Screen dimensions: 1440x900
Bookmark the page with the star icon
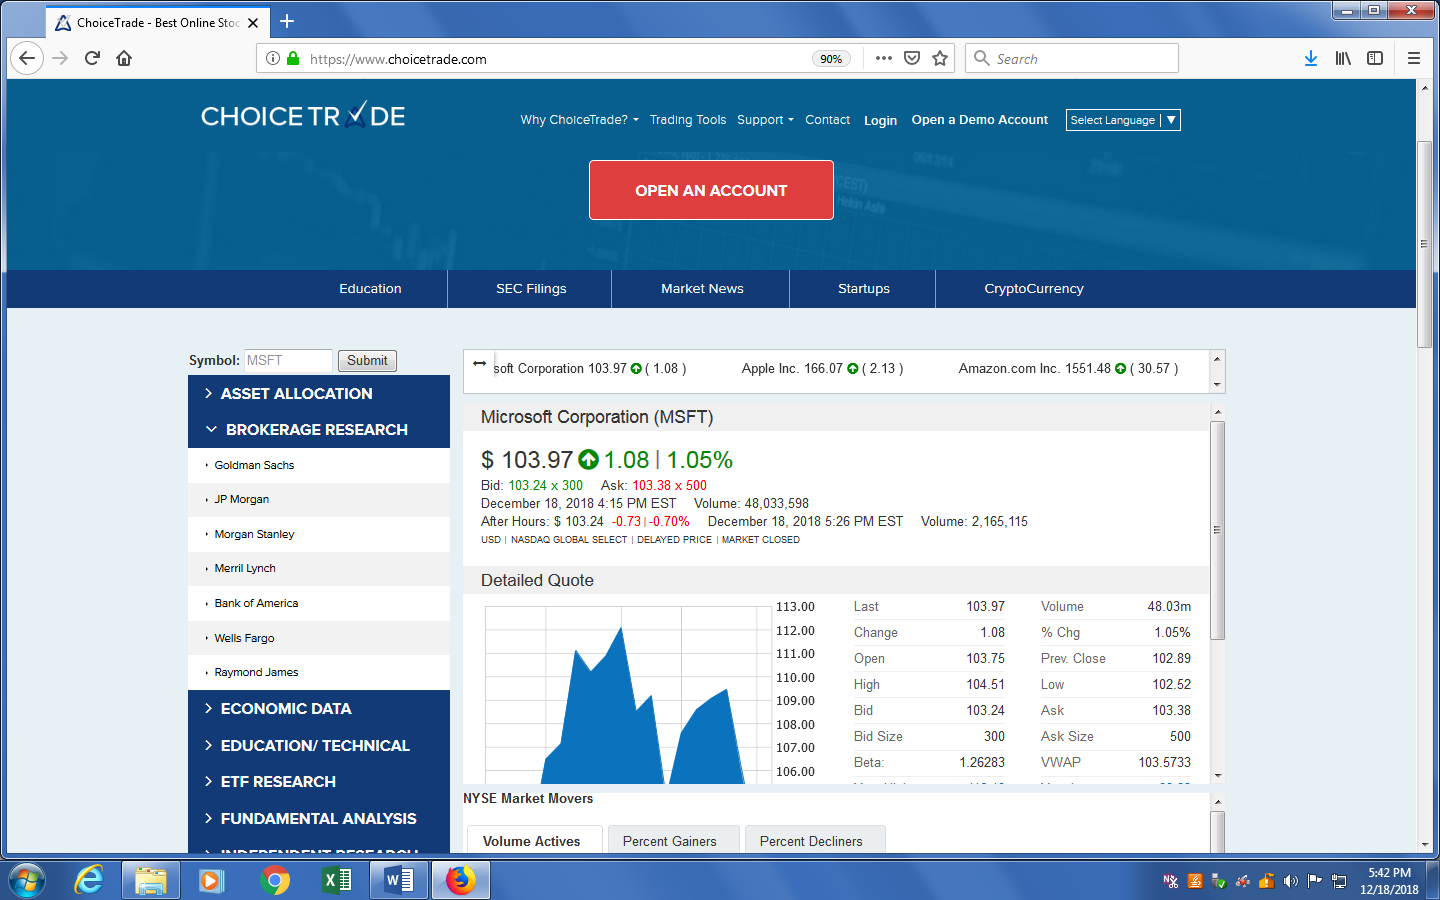point(939,58)
